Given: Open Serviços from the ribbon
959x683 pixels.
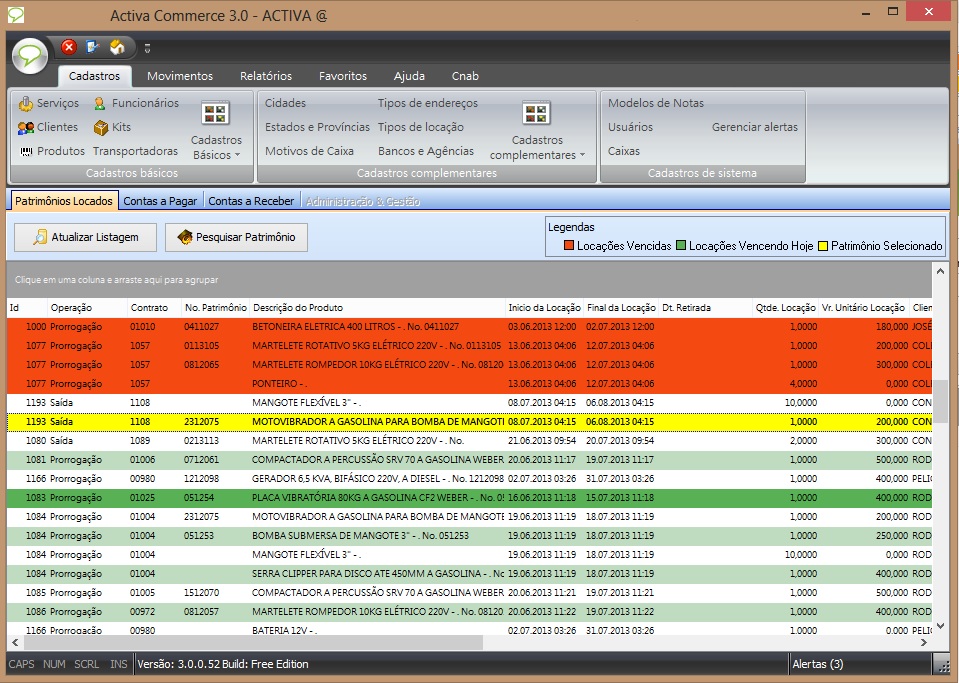Looking at the screenshot, I should 48,104.
